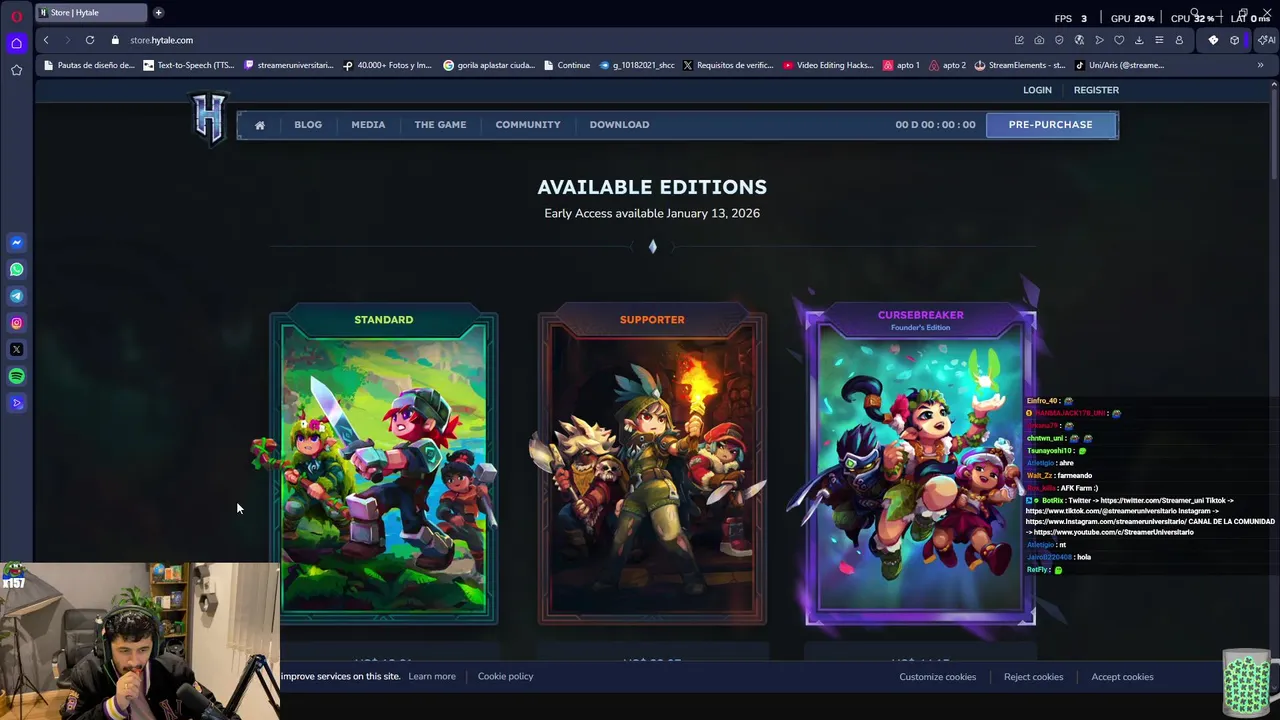Open WhatsApp in the Opera sidebar
The height and width of the screenshot is (720, 1280).
[x=16, y=269]
